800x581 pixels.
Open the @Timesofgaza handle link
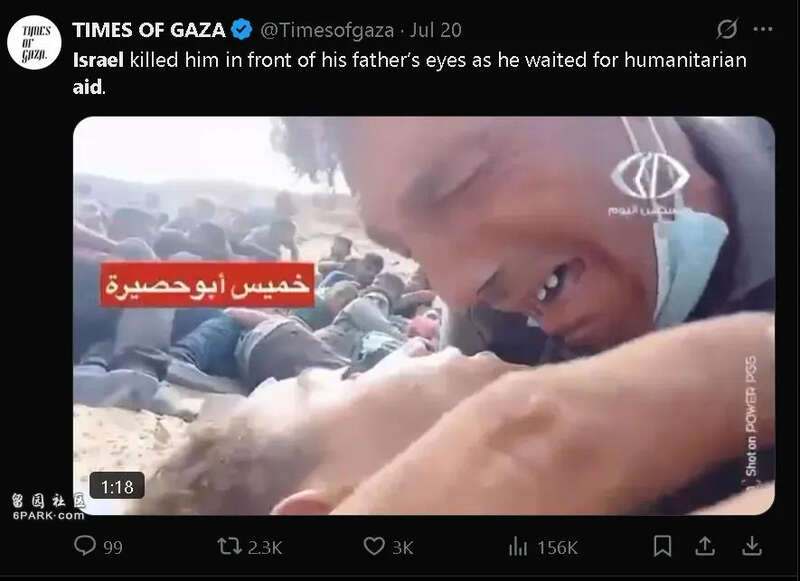[327, 30]
